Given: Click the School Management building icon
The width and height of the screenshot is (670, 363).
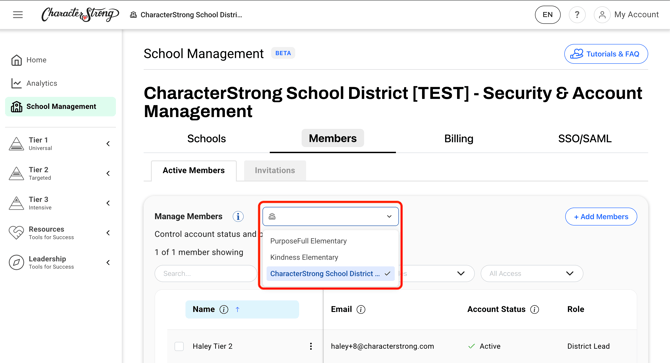Looking at the screenshot, I should [x=16, y=107].
